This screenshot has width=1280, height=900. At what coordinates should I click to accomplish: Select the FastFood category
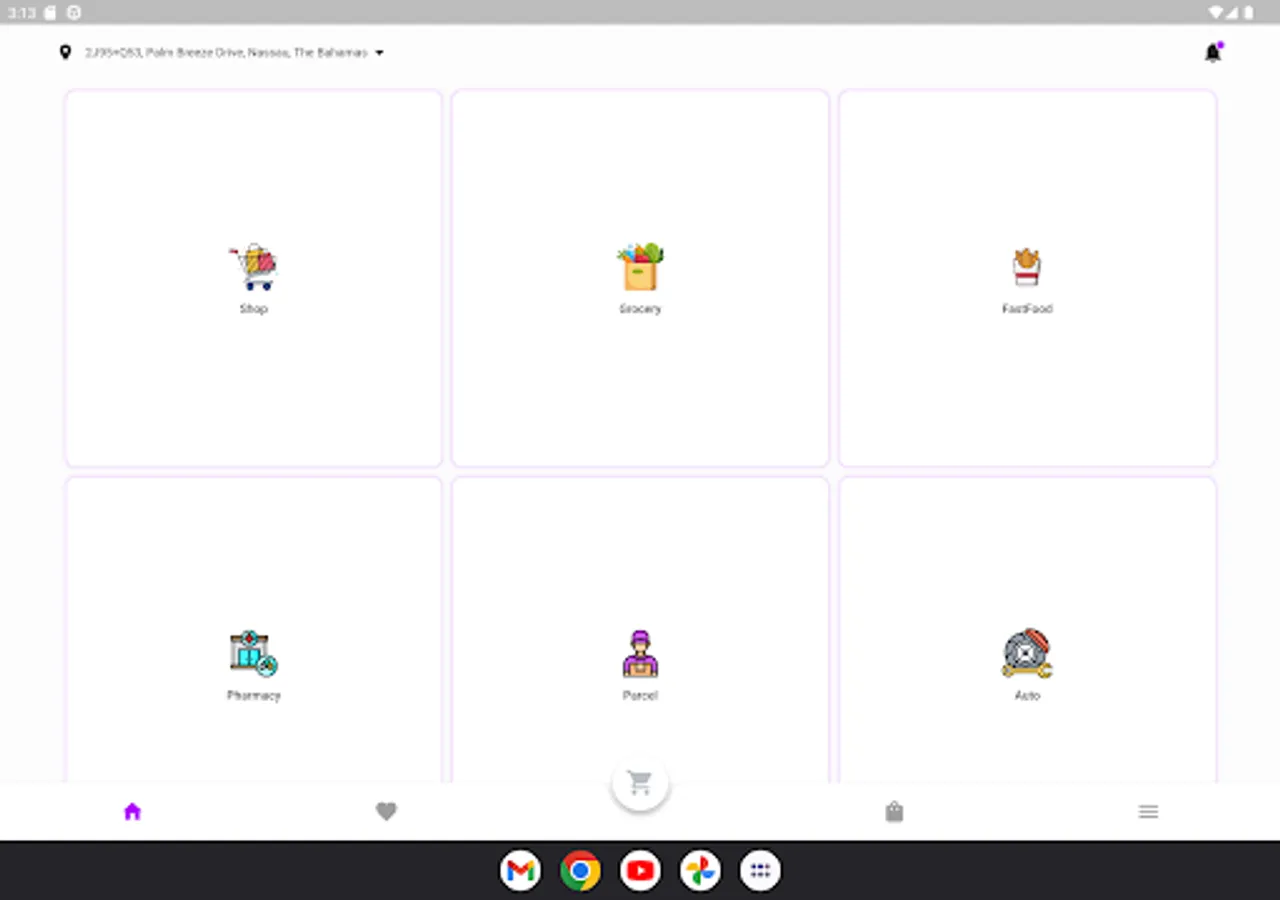[1027, 278]
